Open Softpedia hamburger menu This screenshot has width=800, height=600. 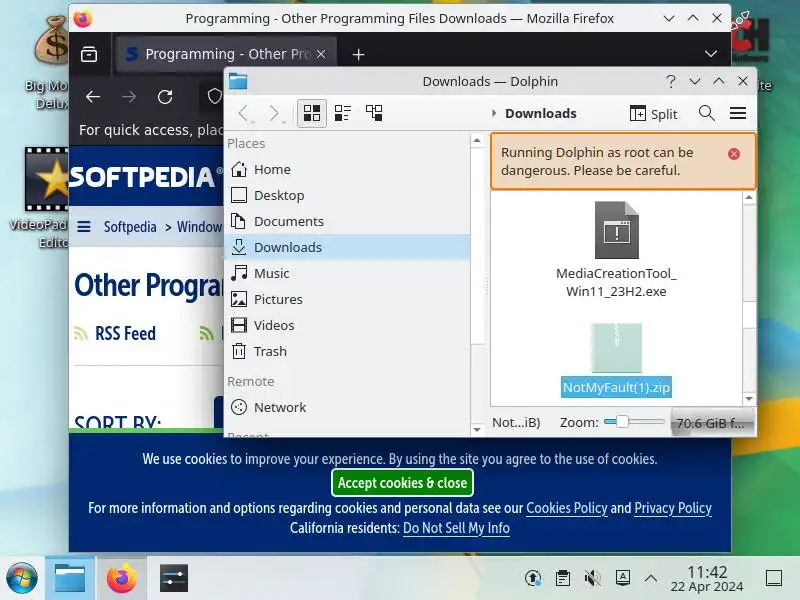coord(84,226)
